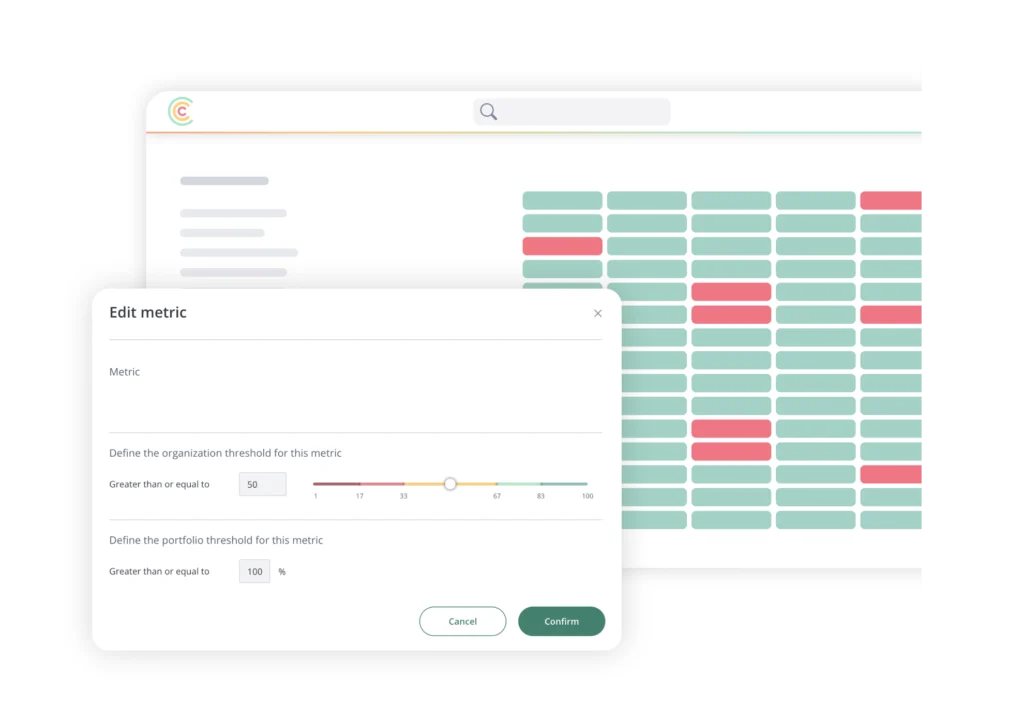Click the light green slider segment
This screenshot has height=722, width=1024.
[x=519, y=484]
